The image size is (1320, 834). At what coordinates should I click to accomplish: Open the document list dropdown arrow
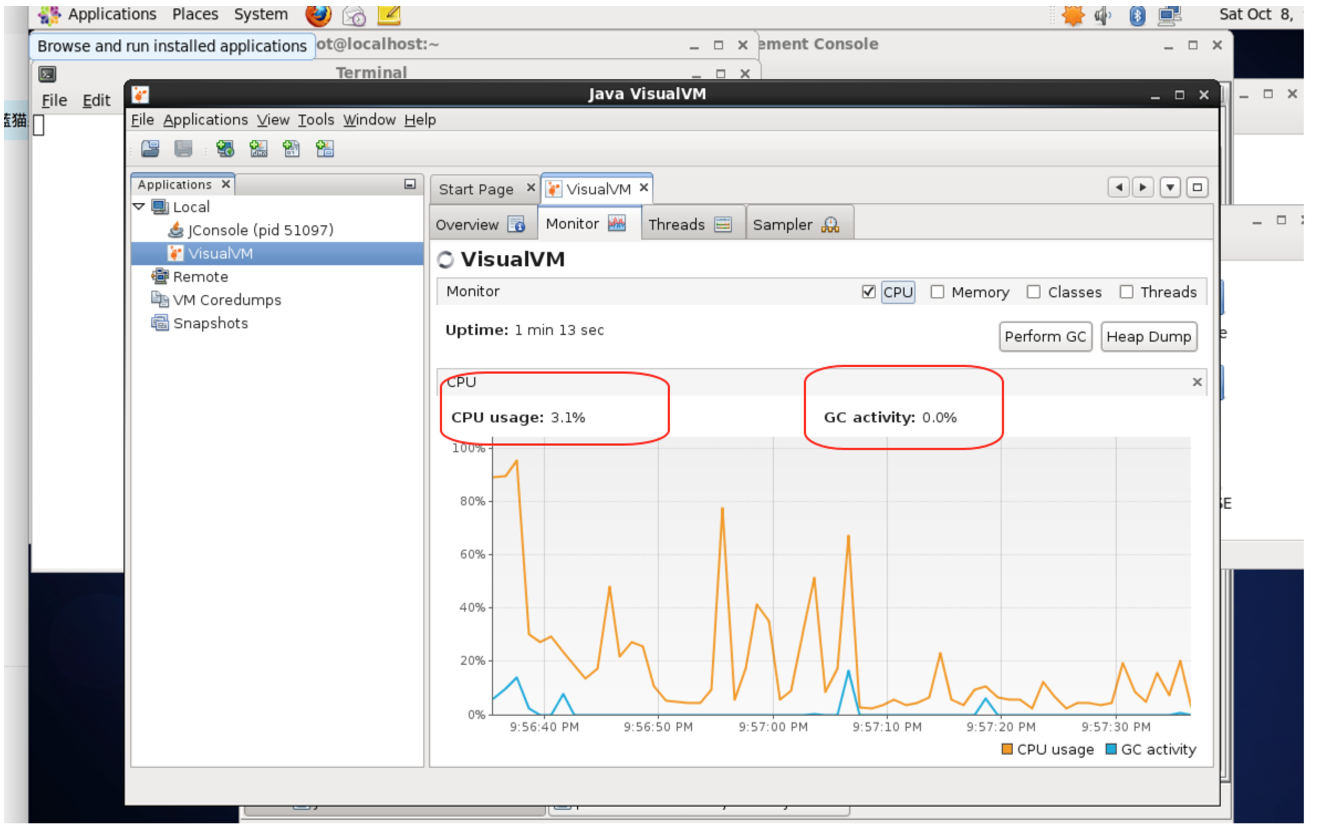pyautogui.click(x=1171, y=187)
